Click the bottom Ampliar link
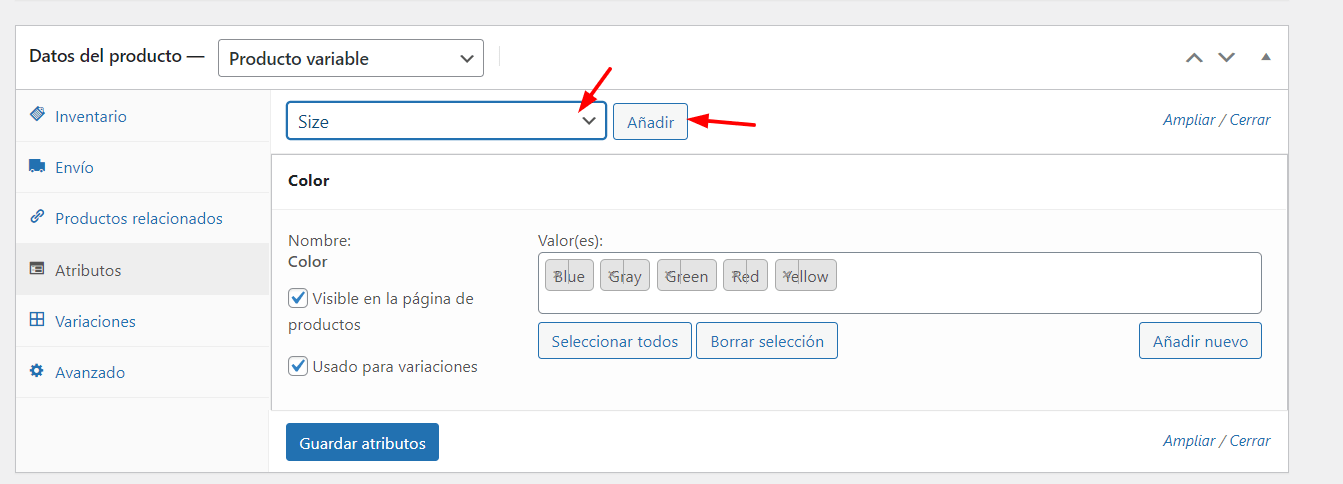 1187,441
